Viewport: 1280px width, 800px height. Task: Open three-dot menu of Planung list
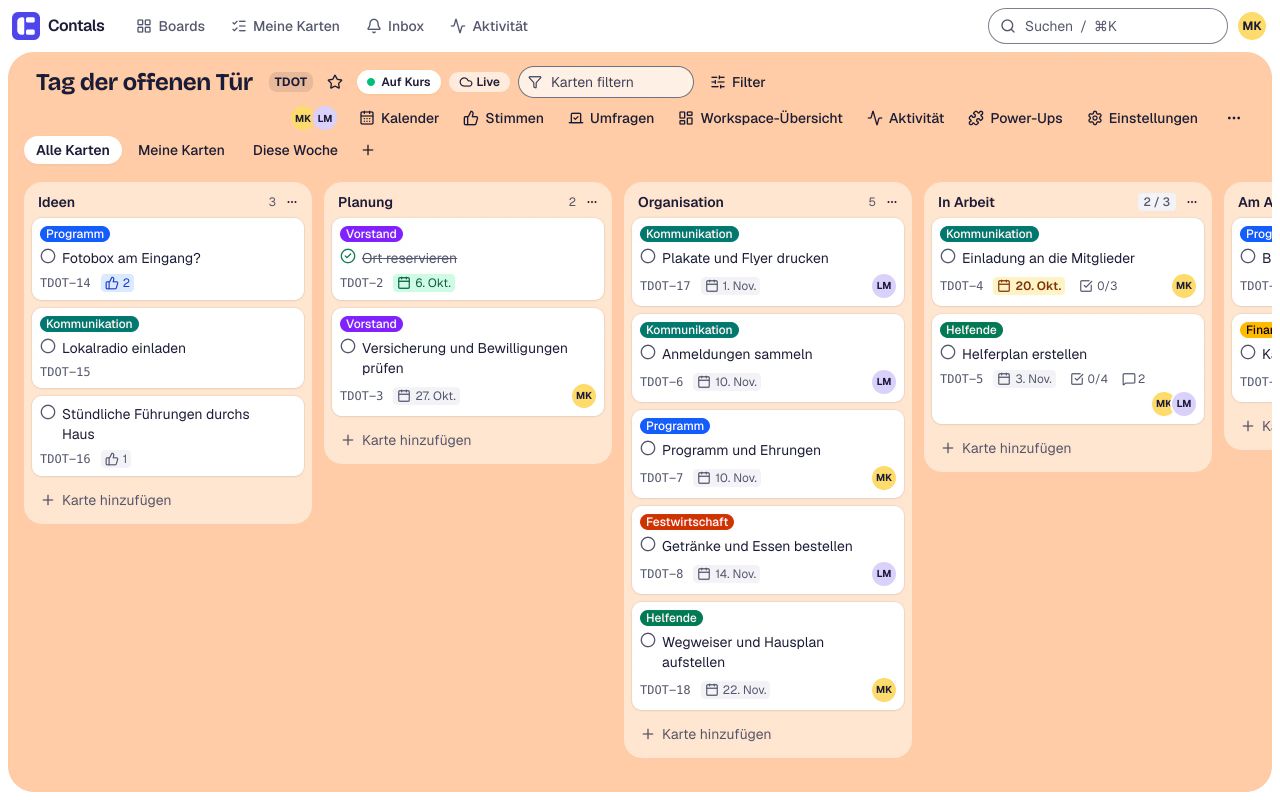[x=592, y=202]
